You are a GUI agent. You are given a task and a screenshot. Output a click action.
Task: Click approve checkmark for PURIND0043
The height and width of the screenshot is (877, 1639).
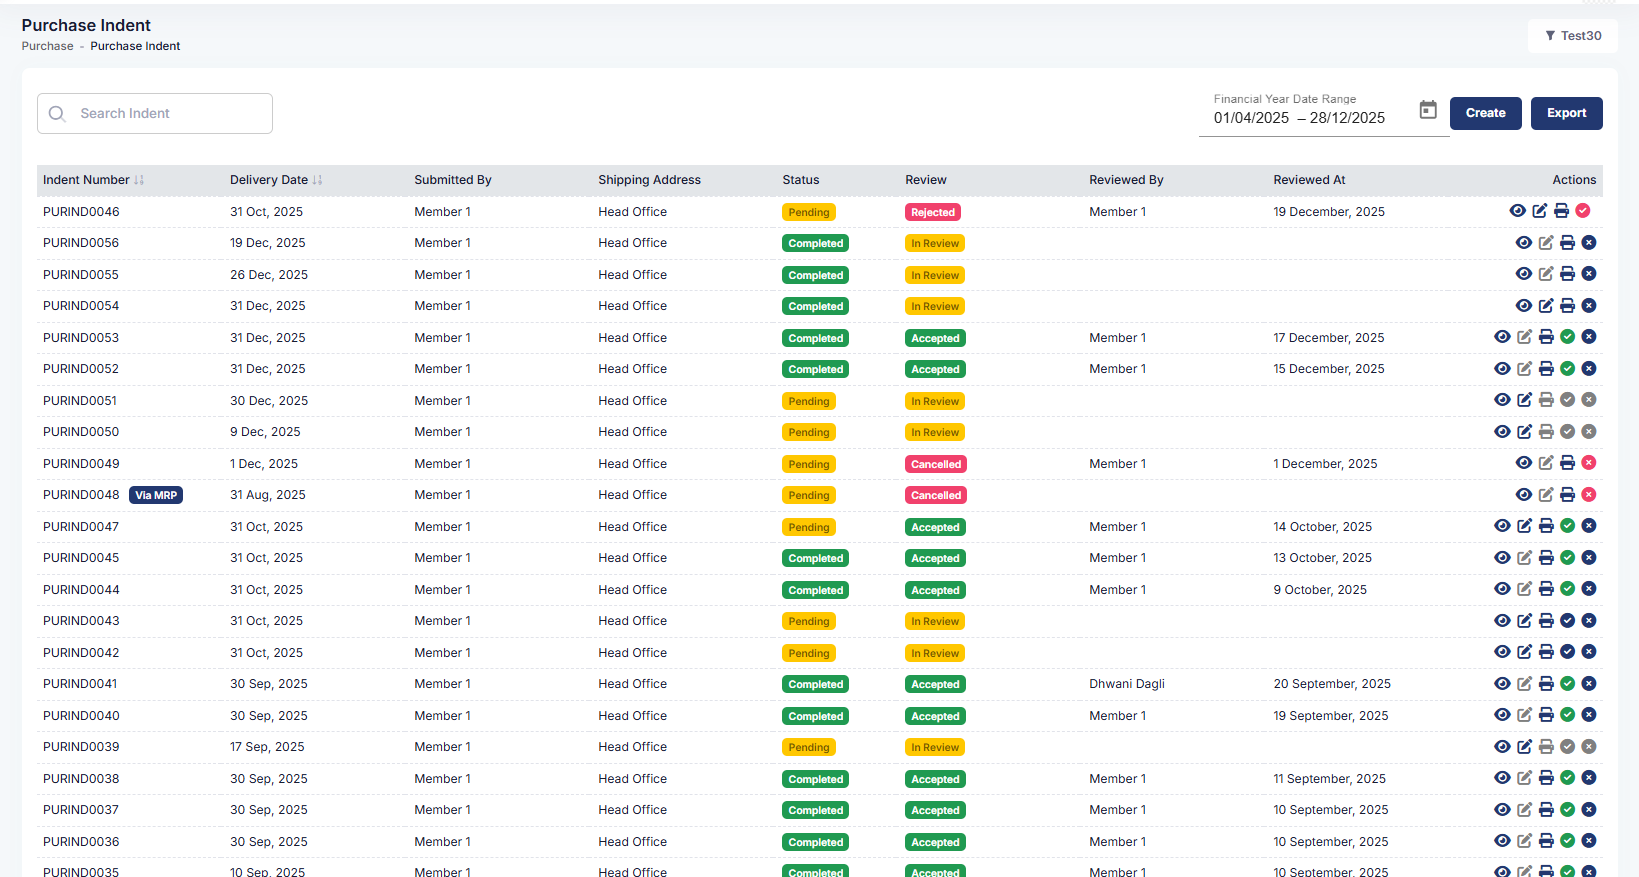(1567, 621)
